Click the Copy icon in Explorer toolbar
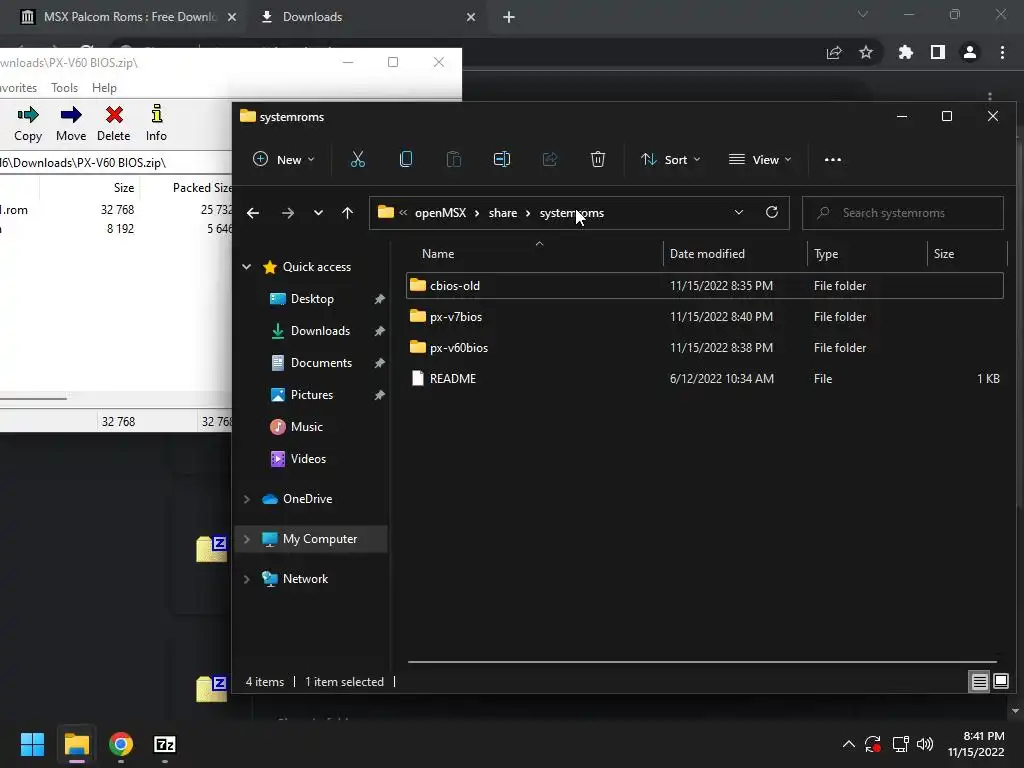The width and height of the screenshot is (1024, 768). click(406, 159)
